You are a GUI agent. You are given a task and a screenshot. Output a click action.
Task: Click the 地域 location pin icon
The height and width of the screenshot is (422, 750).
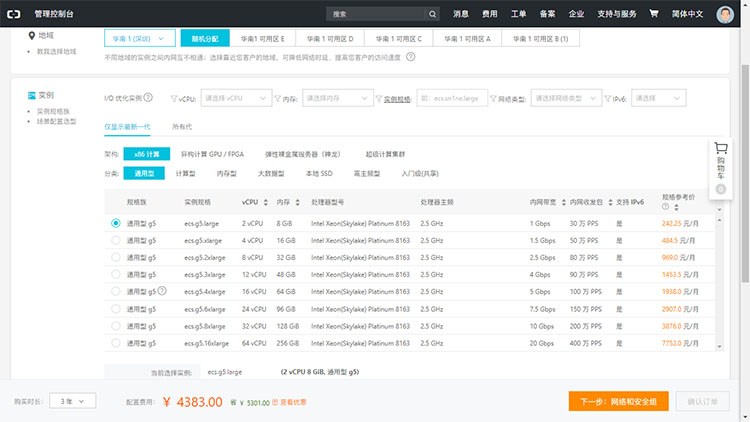(32, 35)
